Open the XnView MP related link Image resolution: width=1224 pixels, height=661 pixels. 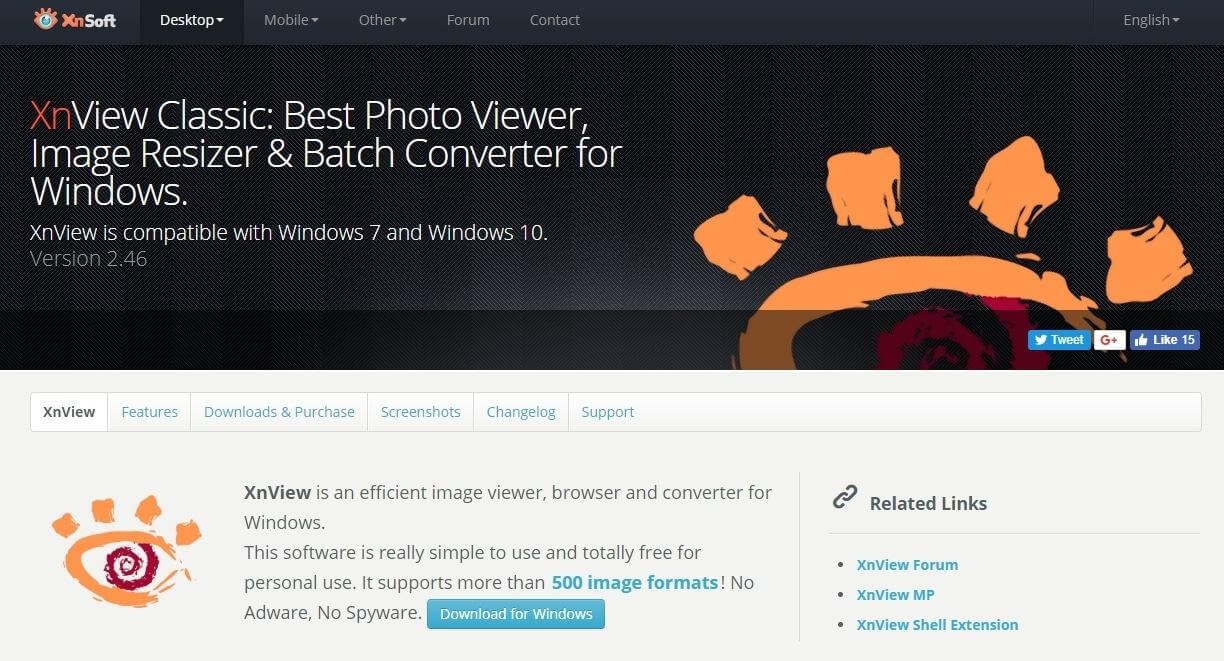[x=895, y=594]
